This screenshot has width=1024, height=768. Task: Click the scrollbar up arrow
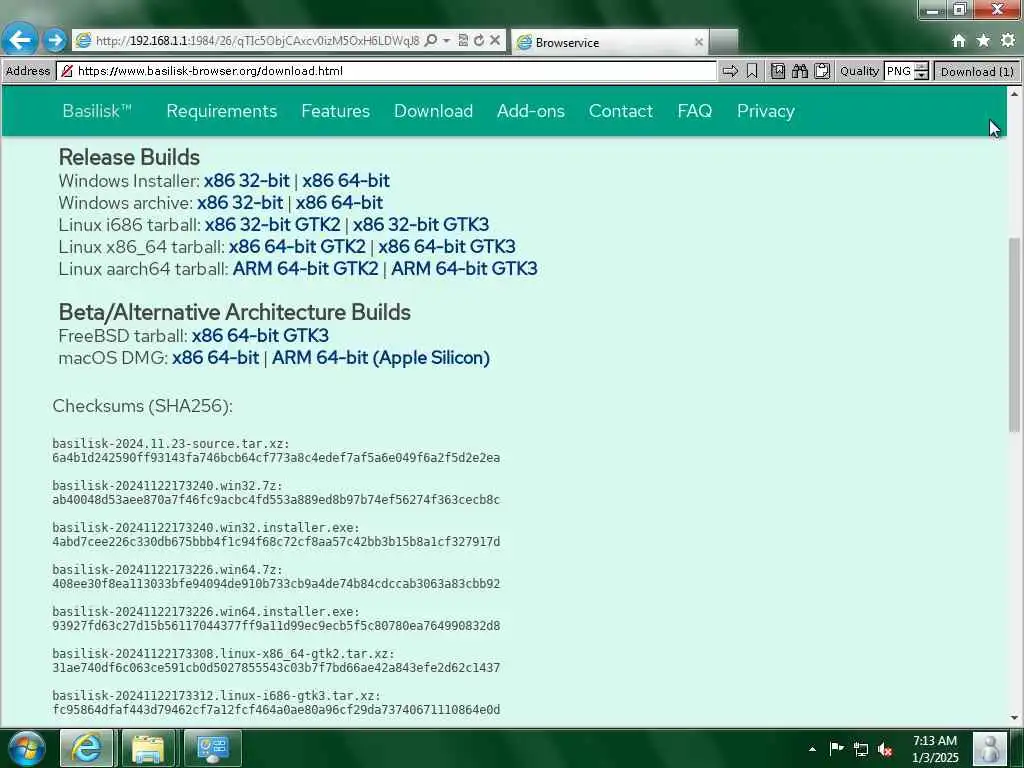click(x=1014, y=95)
